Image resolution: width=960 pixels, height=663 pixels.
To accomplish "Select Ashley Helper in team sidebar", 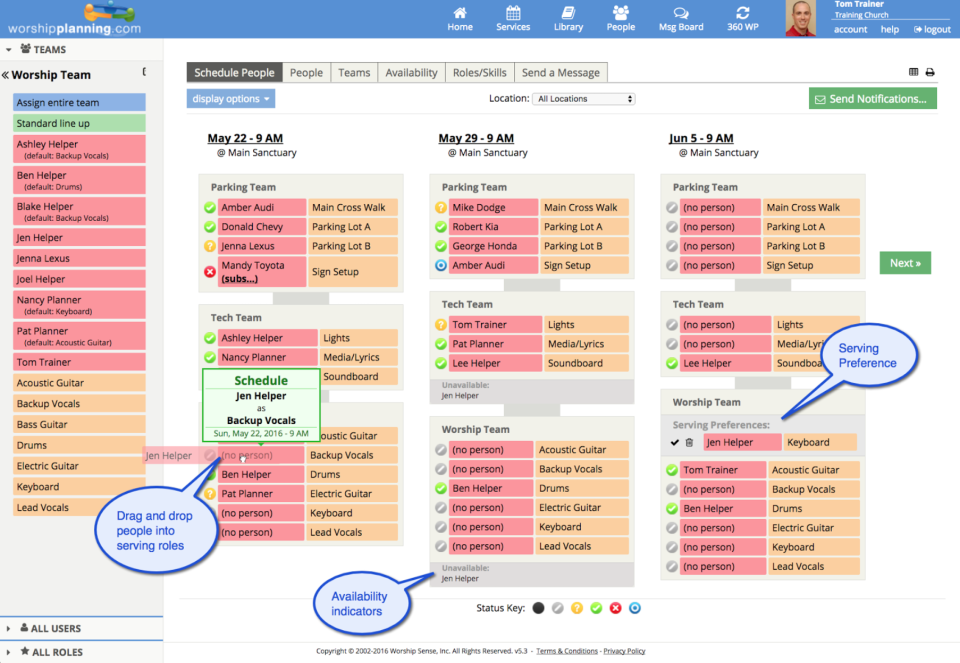I will tap(79, 149).
